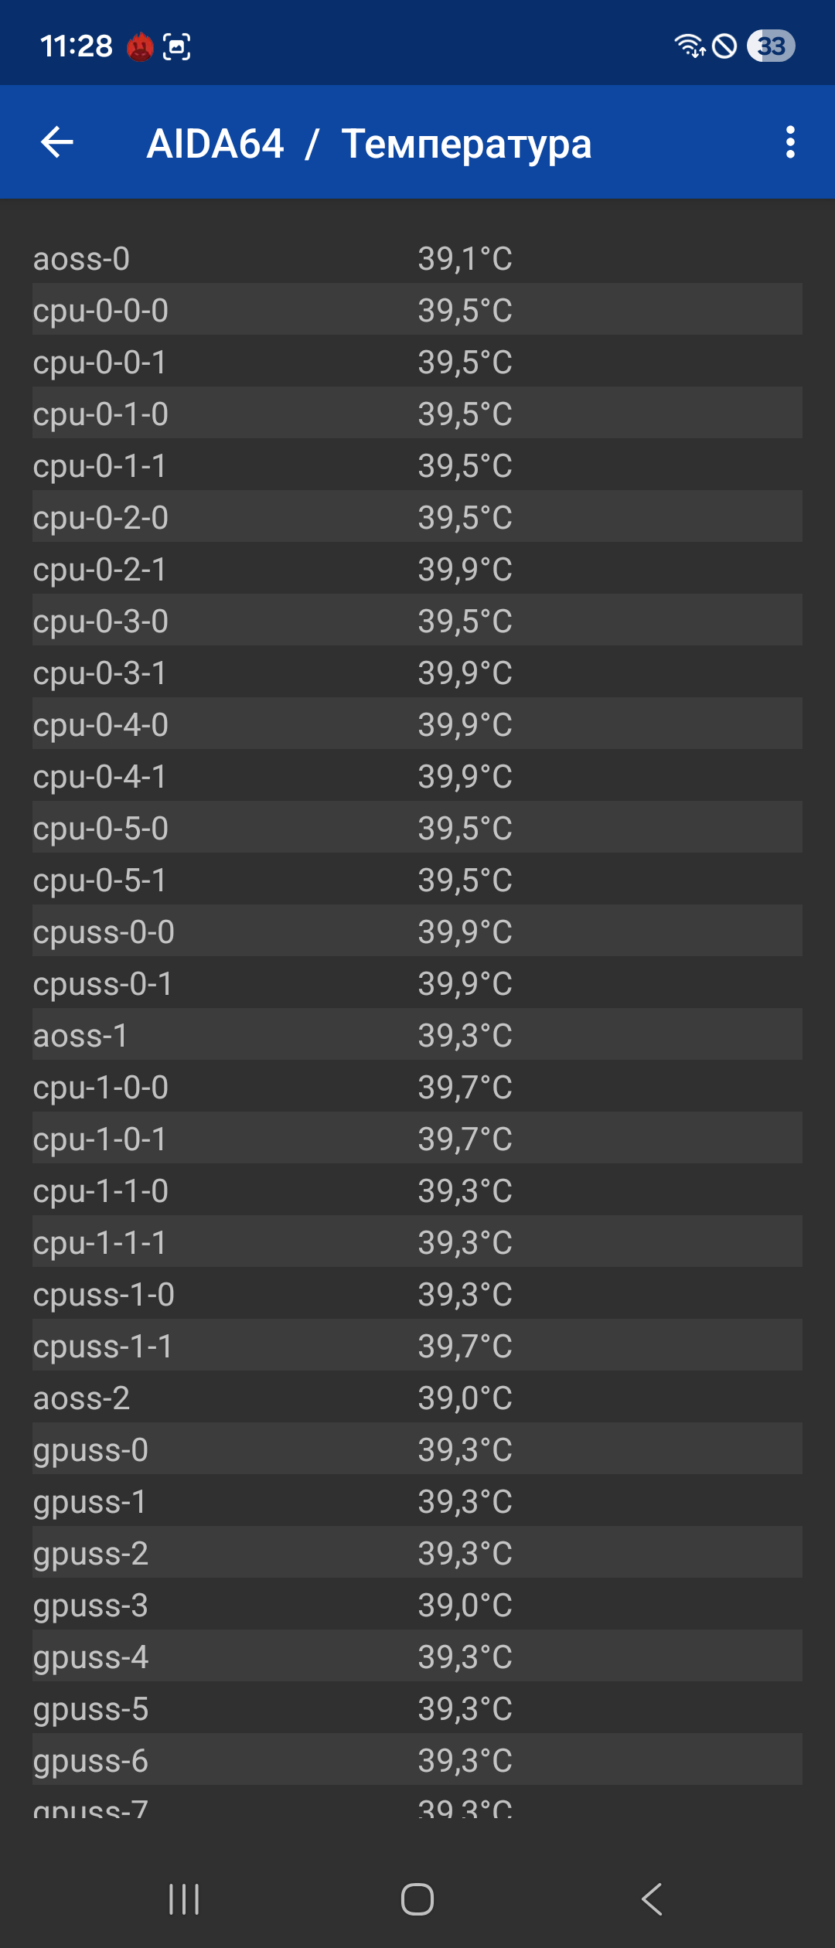Select the aoss-0 temperature row
The image size is (835, 1948).
(x=417, y=258)
